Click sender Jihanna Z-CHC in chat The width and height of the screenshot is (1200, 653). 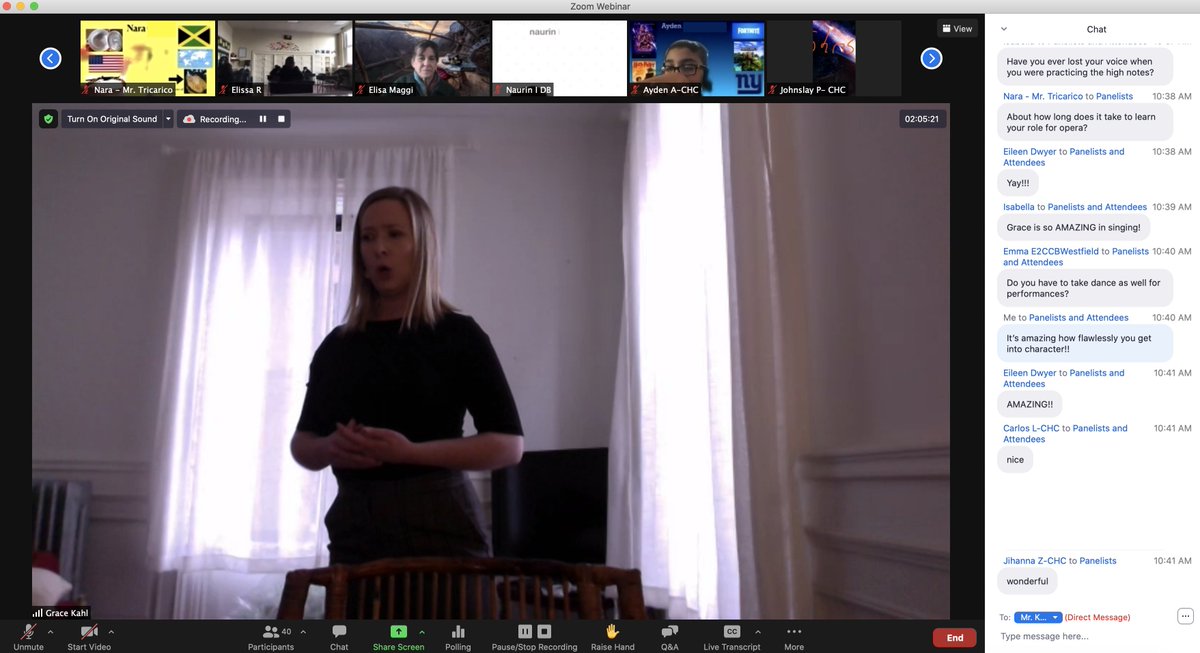1033,561
